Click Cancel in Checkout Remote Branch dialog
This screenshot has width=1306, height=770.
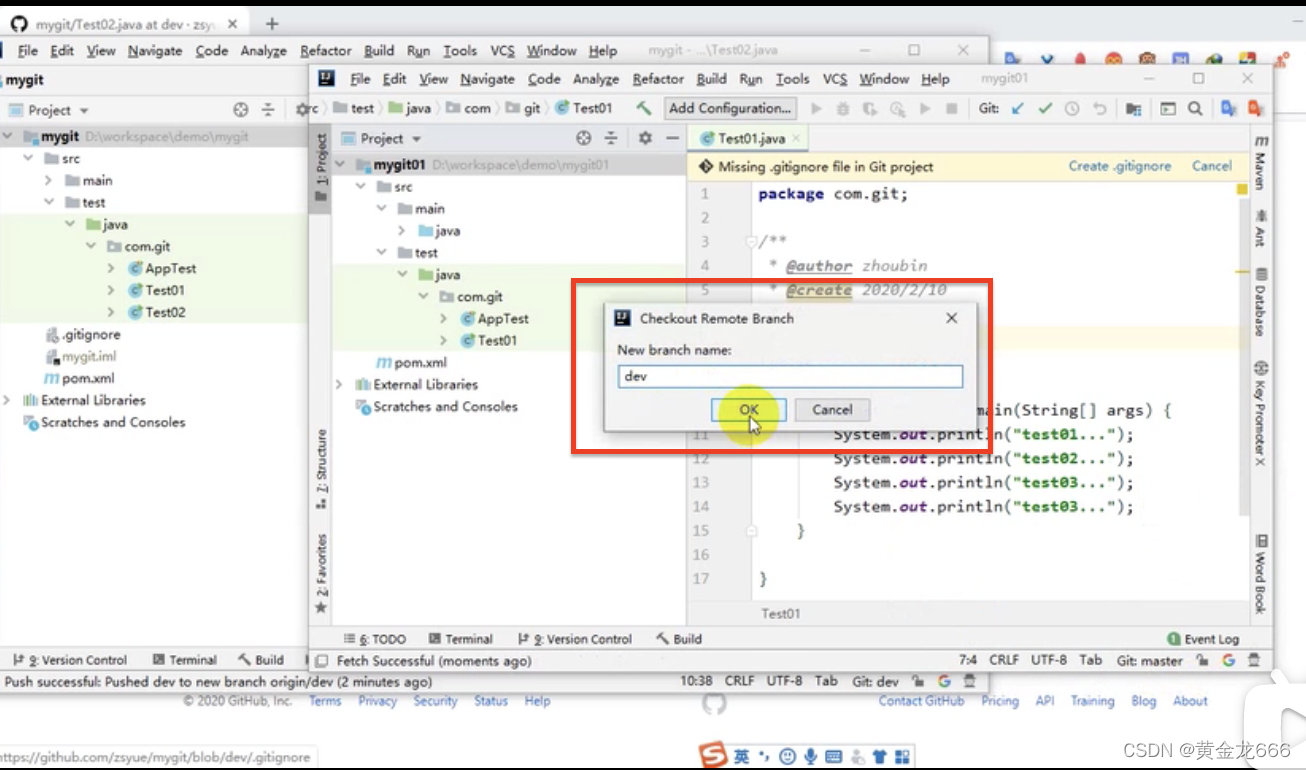[x=832, y=409]
